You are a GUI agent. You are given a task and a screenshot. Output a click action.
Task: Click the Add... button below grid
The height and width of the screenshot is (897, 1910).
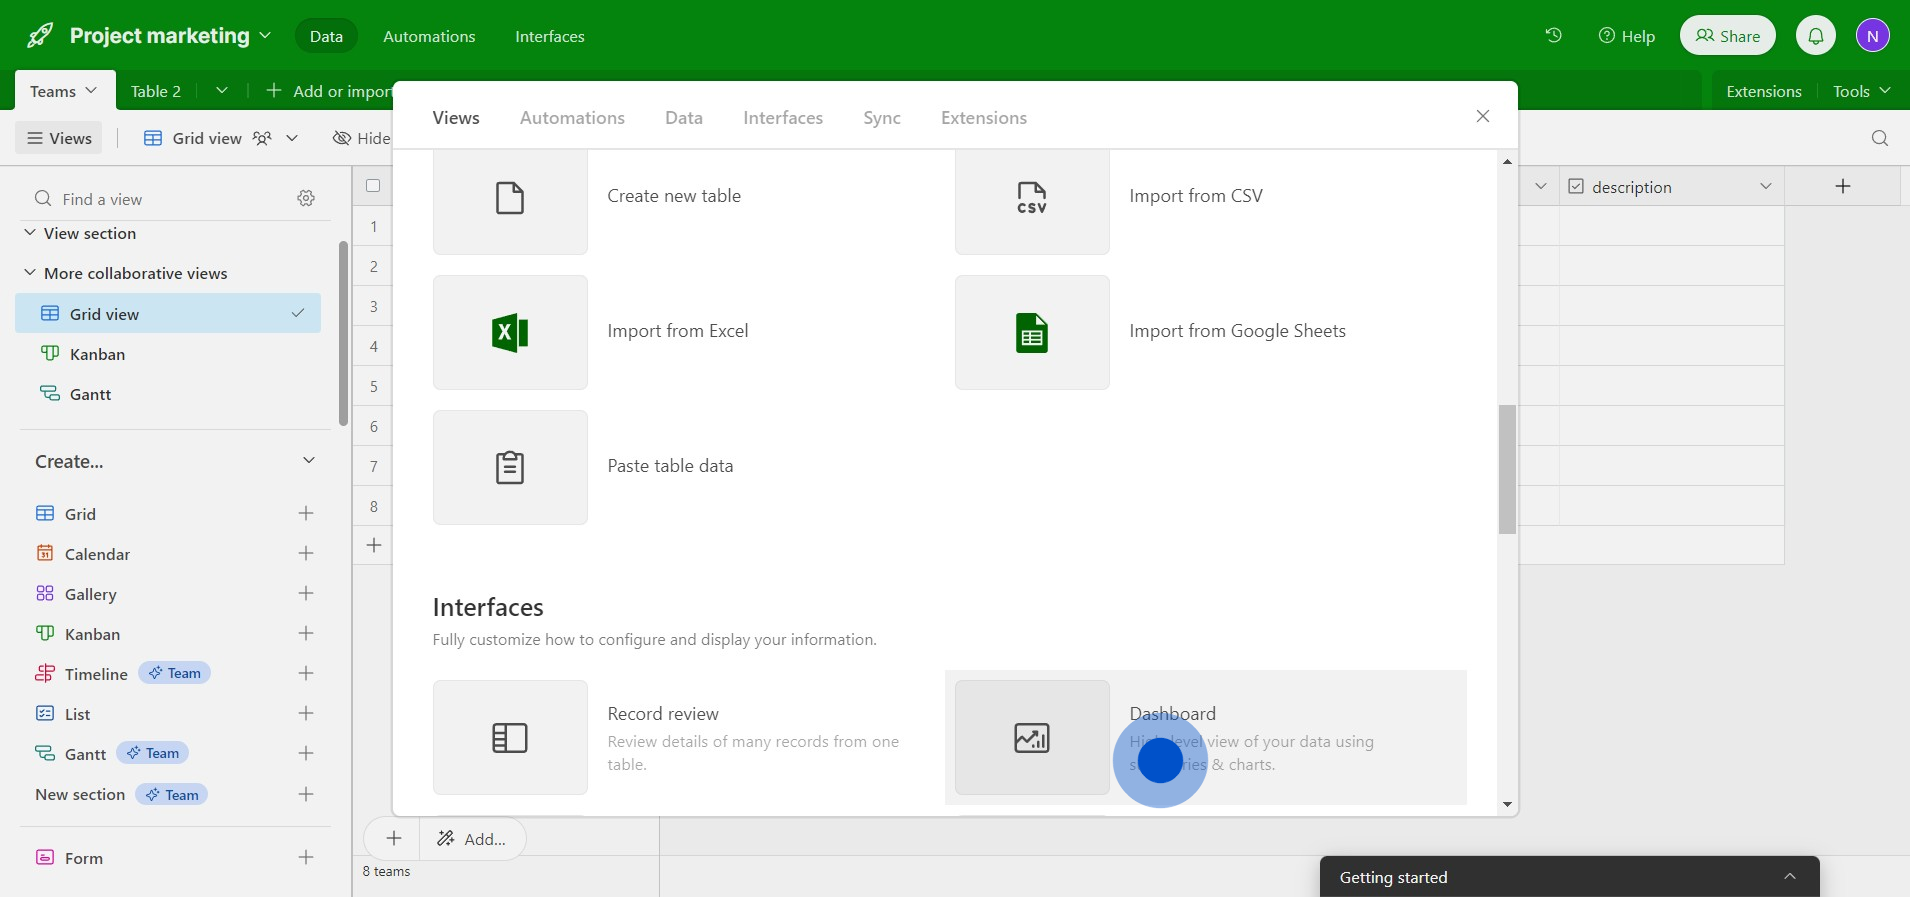[x=472, y=838]
